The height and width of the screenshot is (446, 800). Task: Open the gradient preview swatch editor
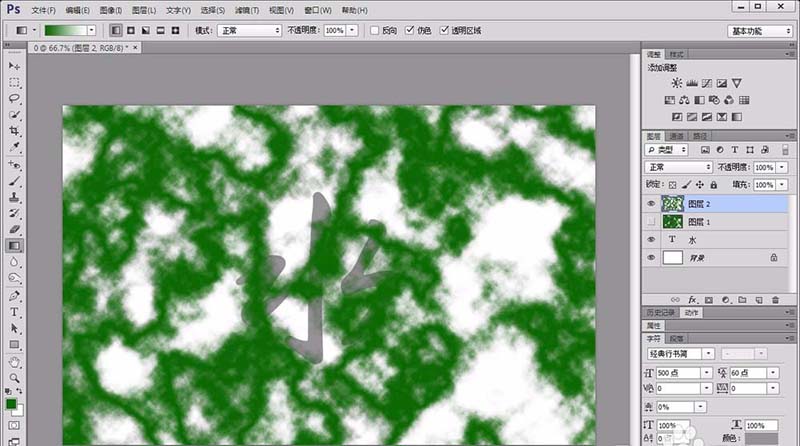point(65,31)
